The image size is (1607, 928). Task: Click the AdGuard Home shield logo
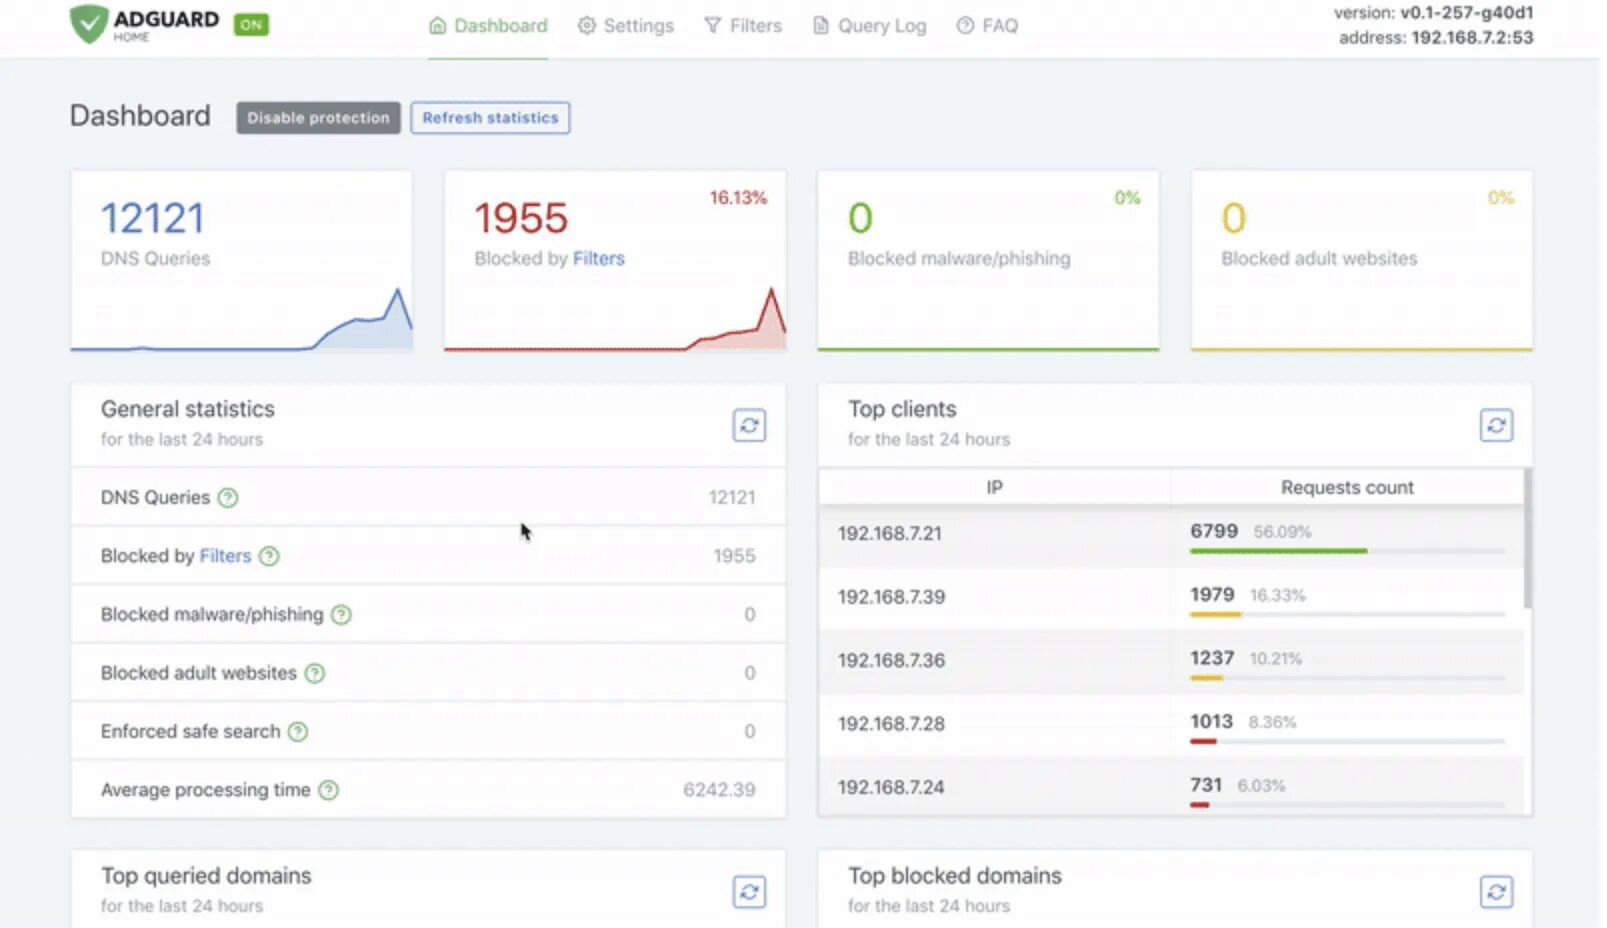(88, 23)
